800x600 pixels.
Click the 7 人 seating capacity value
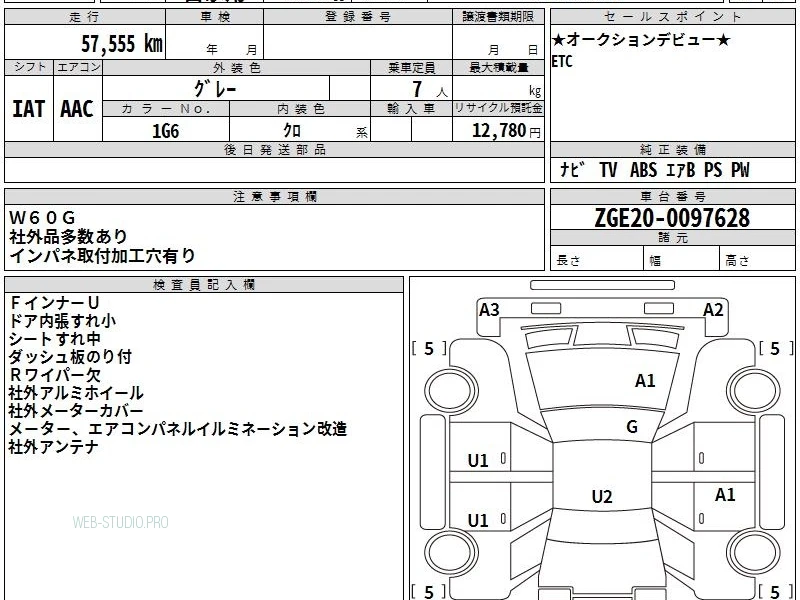pos(430,90)
